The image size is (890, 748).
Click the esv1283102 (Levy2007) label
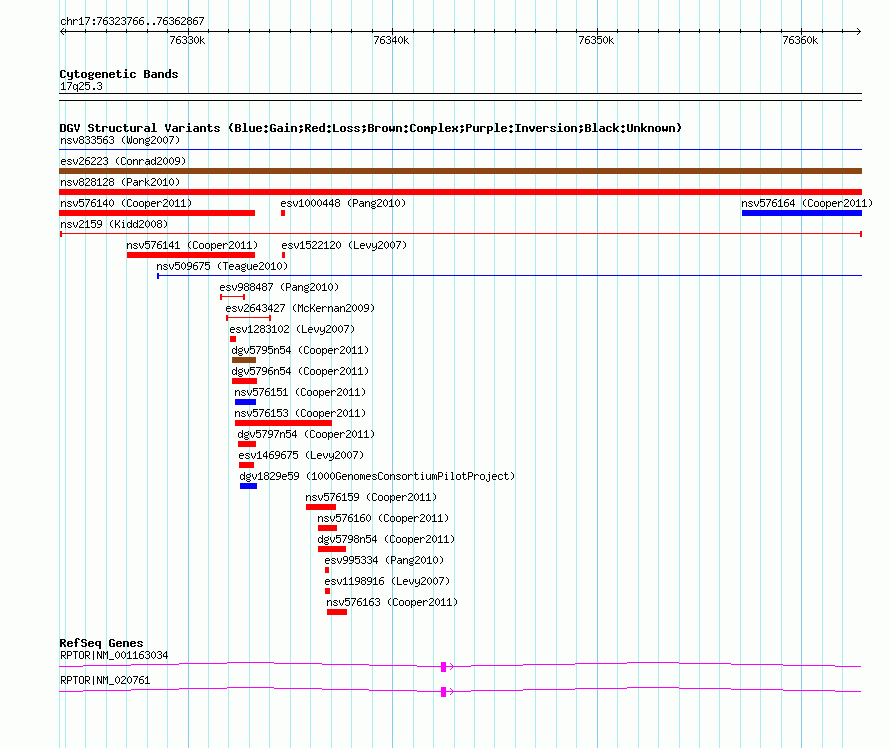292,329
